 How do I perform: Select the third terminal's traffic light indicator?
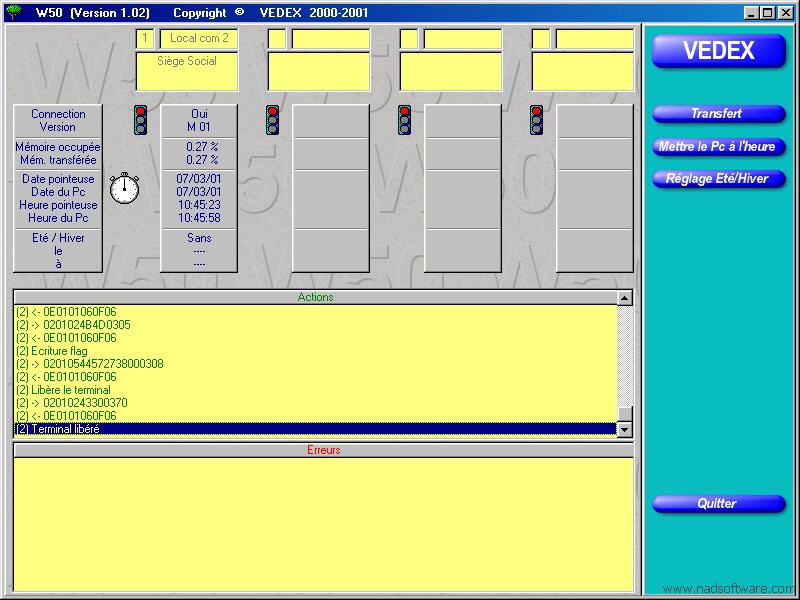[x=405, y=120]
